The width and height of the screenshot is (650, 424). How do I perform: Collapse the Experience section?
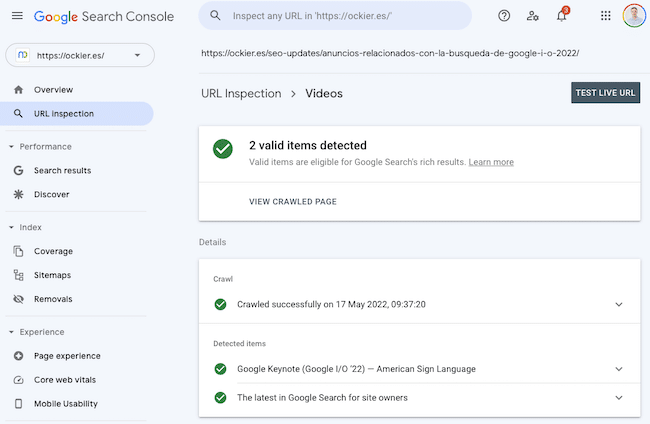click(11, 332)
